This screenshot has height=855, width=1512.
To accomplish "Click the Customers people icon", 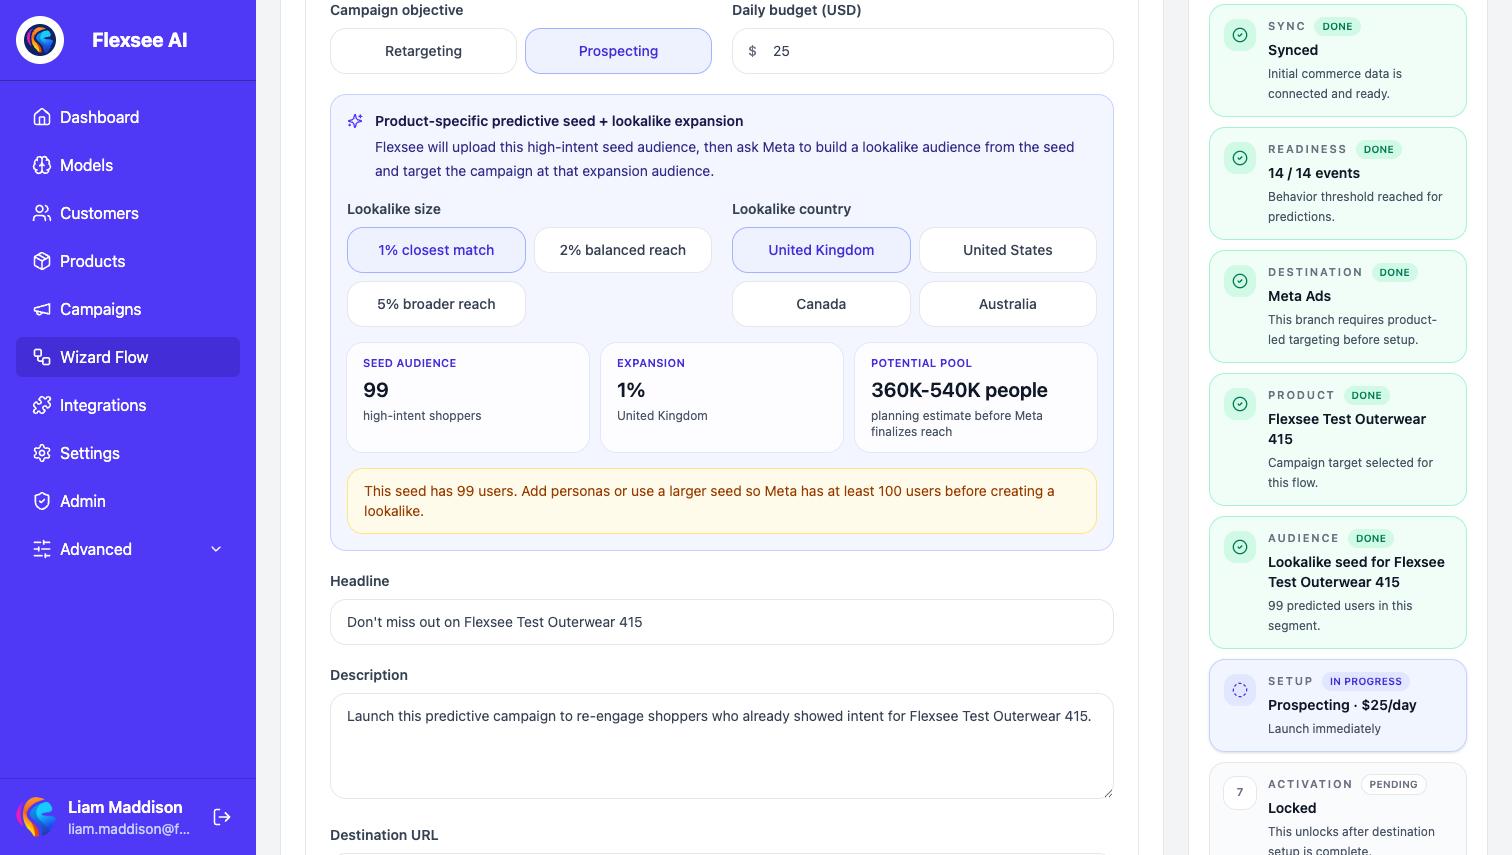I will 42,213.
